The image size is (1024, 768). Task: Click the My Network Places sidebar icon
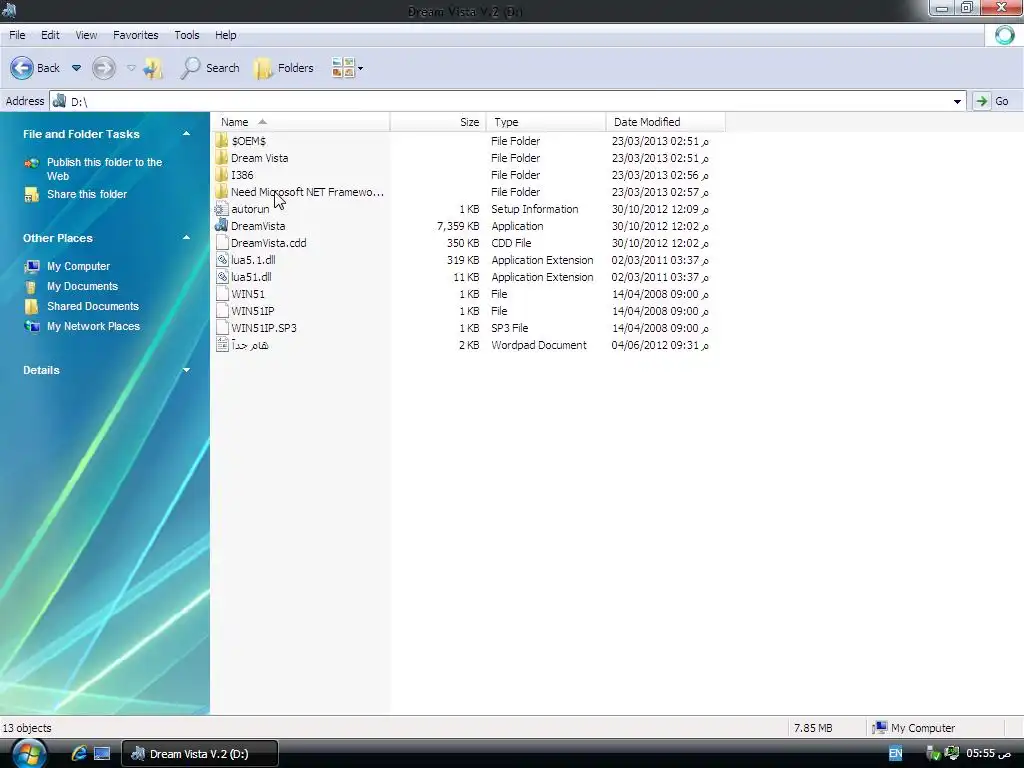coord(31,326)
